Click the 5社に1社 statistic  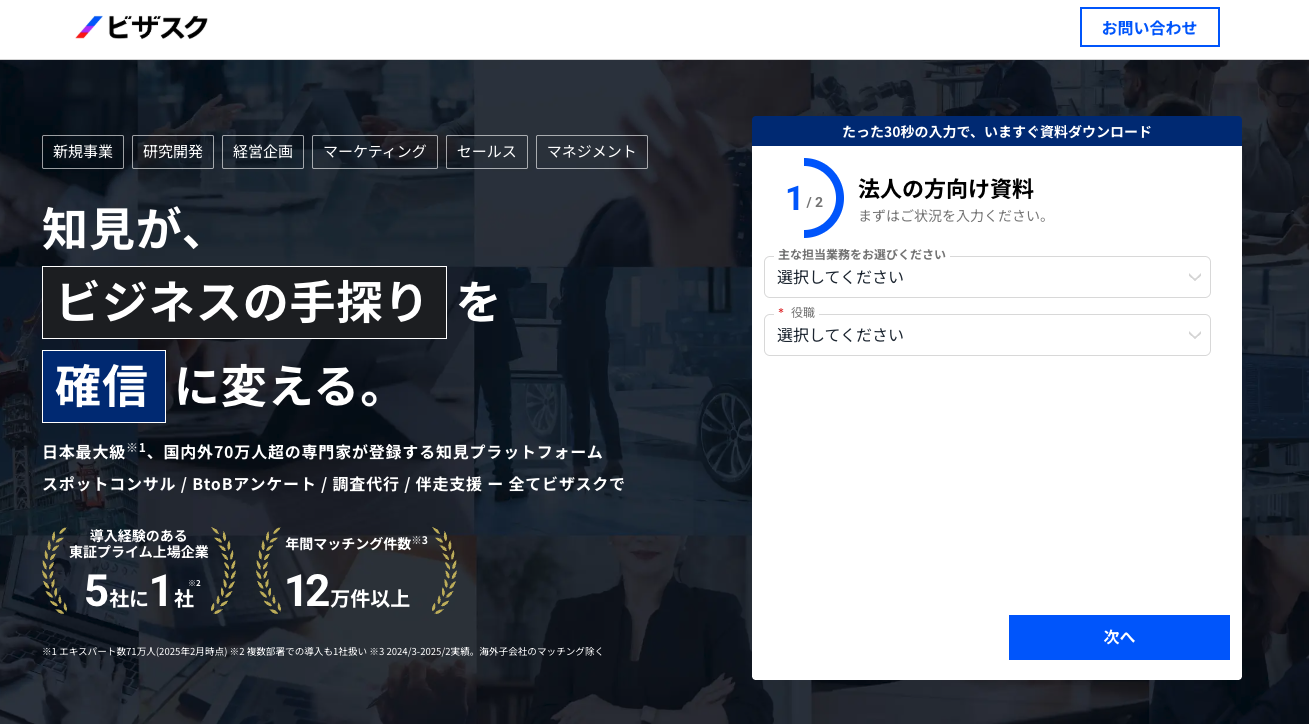tap(143, 591)
